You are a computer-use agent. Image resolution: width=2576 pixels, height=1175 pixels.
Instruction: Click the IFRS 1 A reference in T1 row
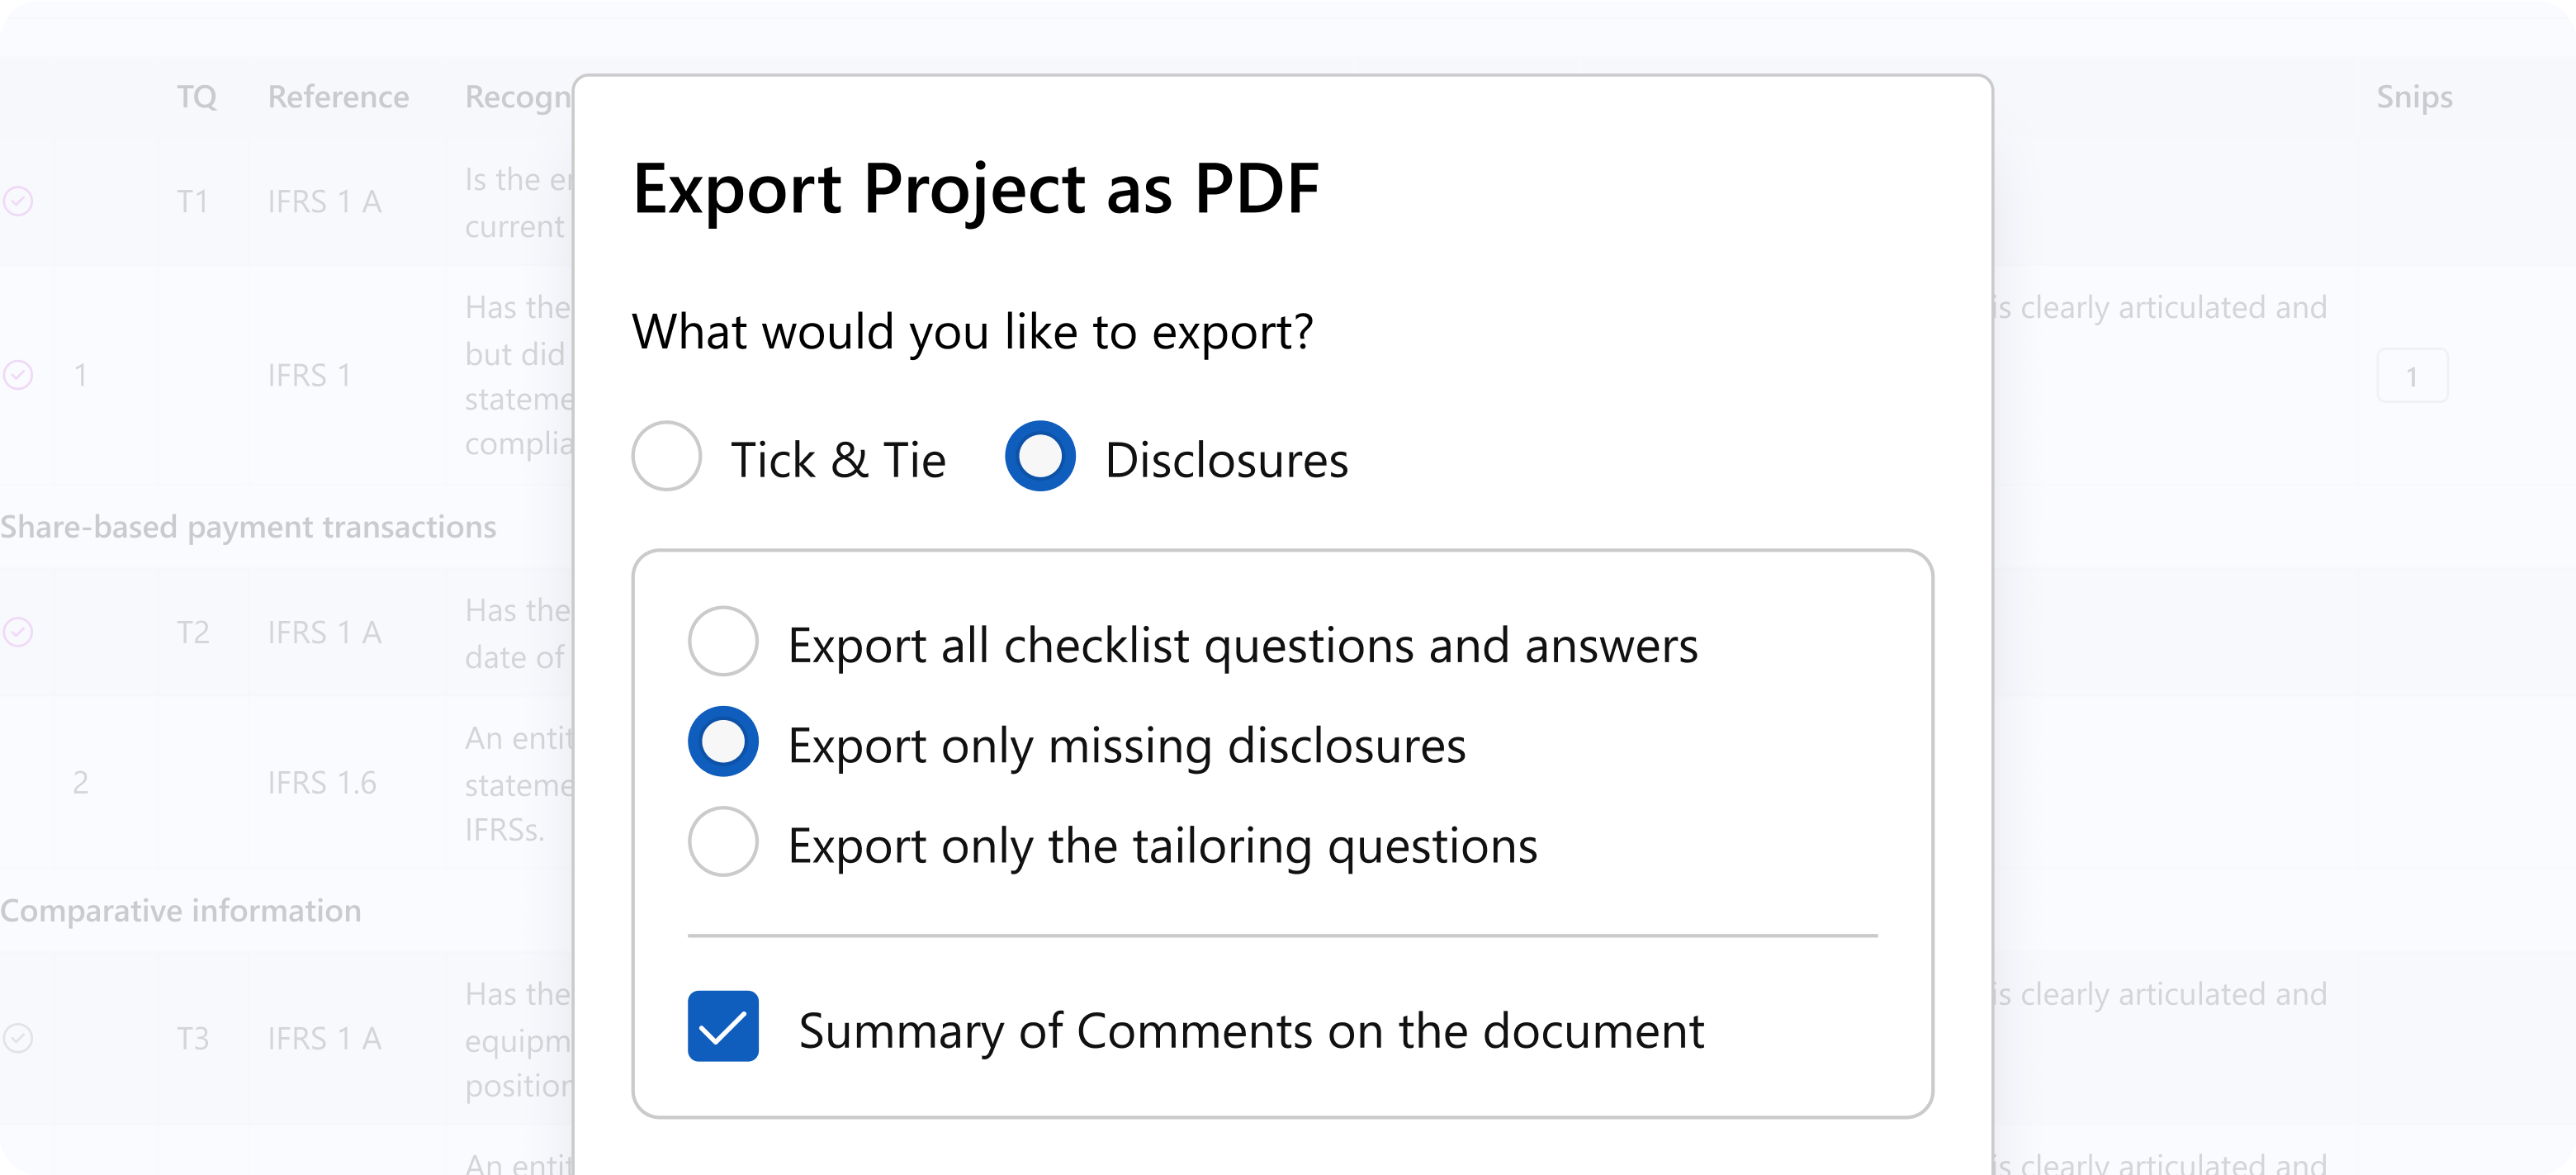tap(324, 201)
